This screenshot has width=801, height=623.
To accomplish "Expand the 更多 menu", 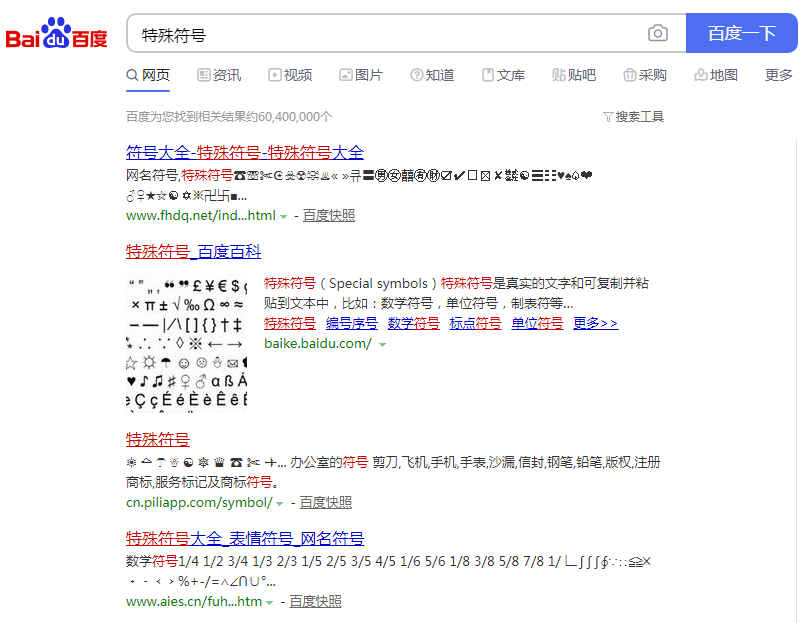I will point(778,75).
